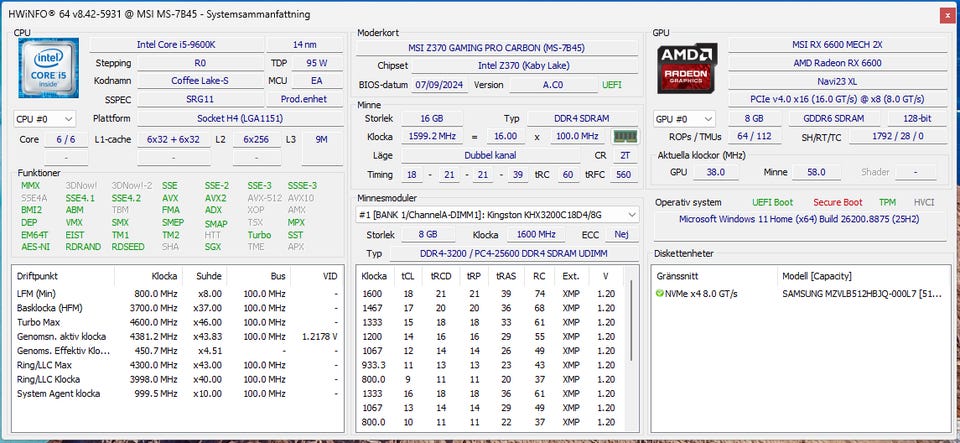
Task: Click the Minne clock 58.0 value
Action: [816, 173]
